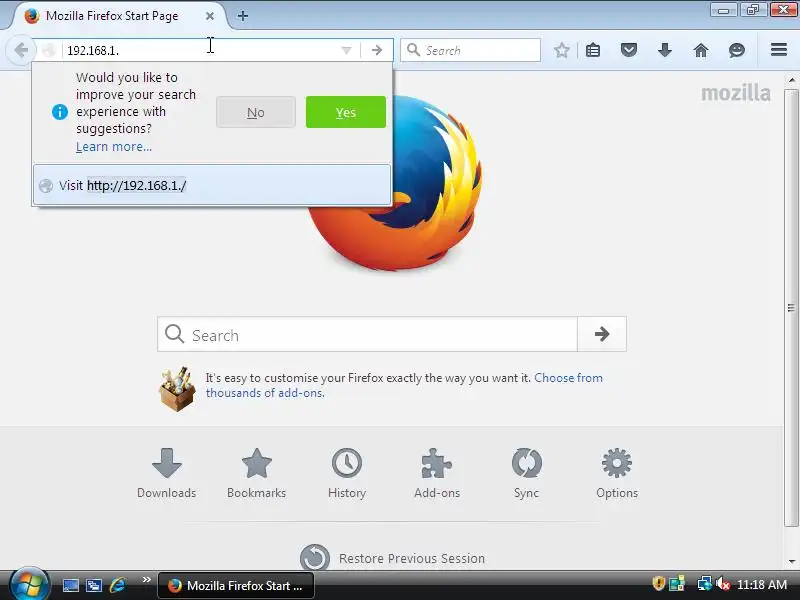This screenshot has width=800, height=600.
Task: Open Choose from thousands of add-ons link
Action: click(x=404, y=385)
